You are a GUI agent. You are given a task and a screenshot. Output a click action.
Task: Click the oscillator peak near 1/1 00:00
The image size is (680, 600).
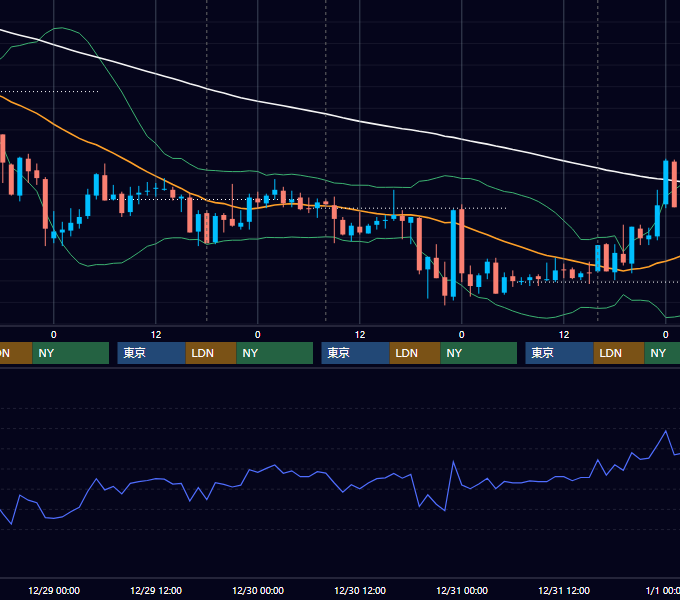point(666,431)
